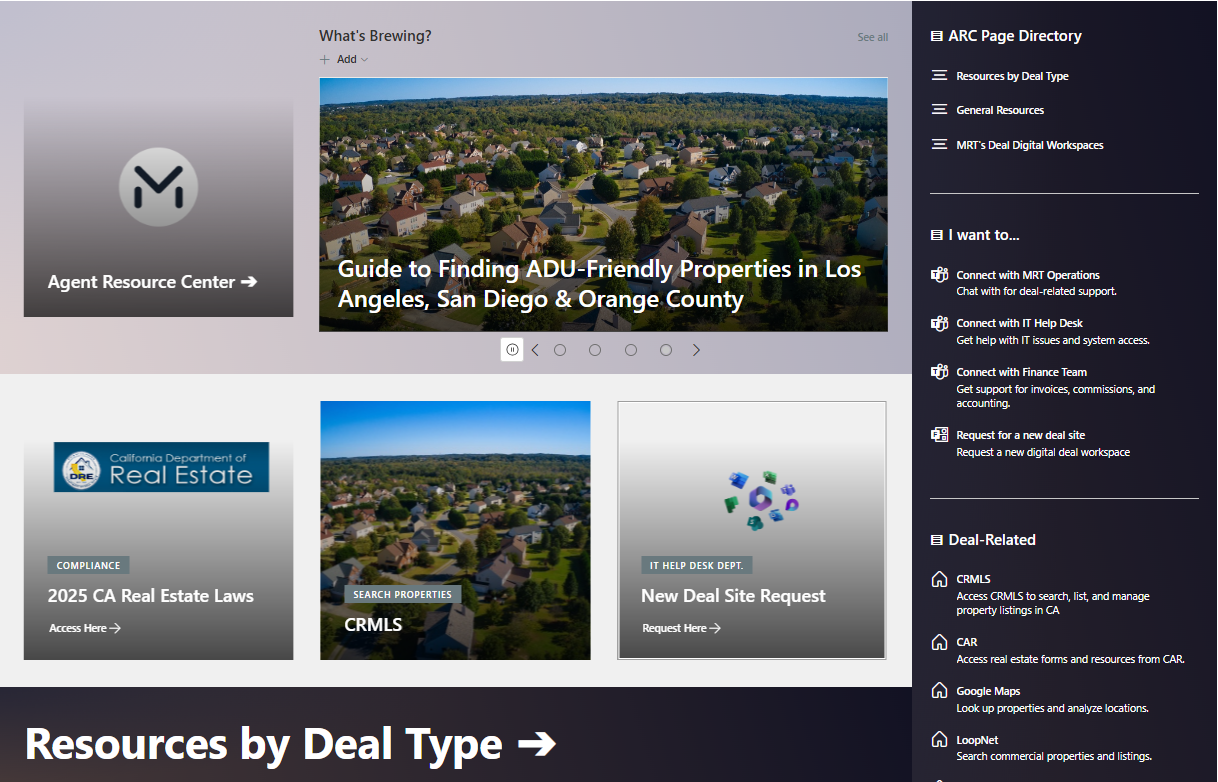This screenshot has width=1218, height=782.
Task: Click the M logo on Agent Resource Center
Action: 158,187
